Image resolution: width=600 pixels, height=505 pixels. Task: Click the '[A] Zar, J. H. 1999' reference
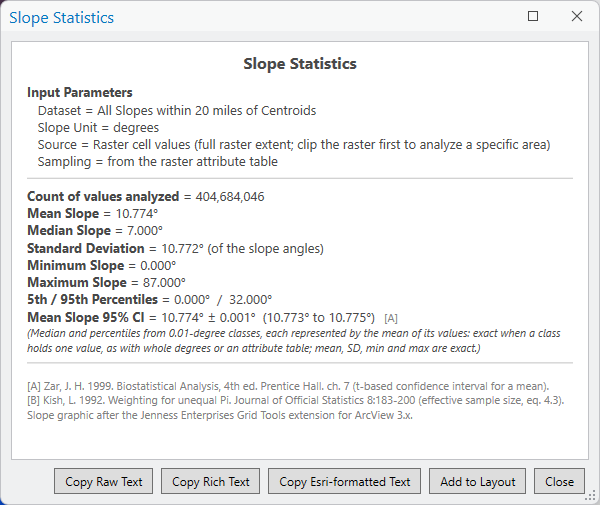[288, 386]
